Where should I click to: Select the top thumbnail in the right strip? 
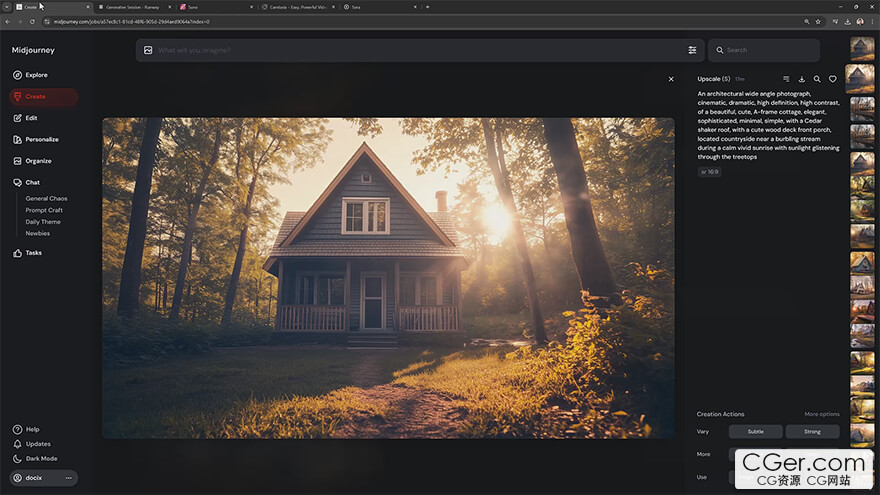click(x=861, y=48)
